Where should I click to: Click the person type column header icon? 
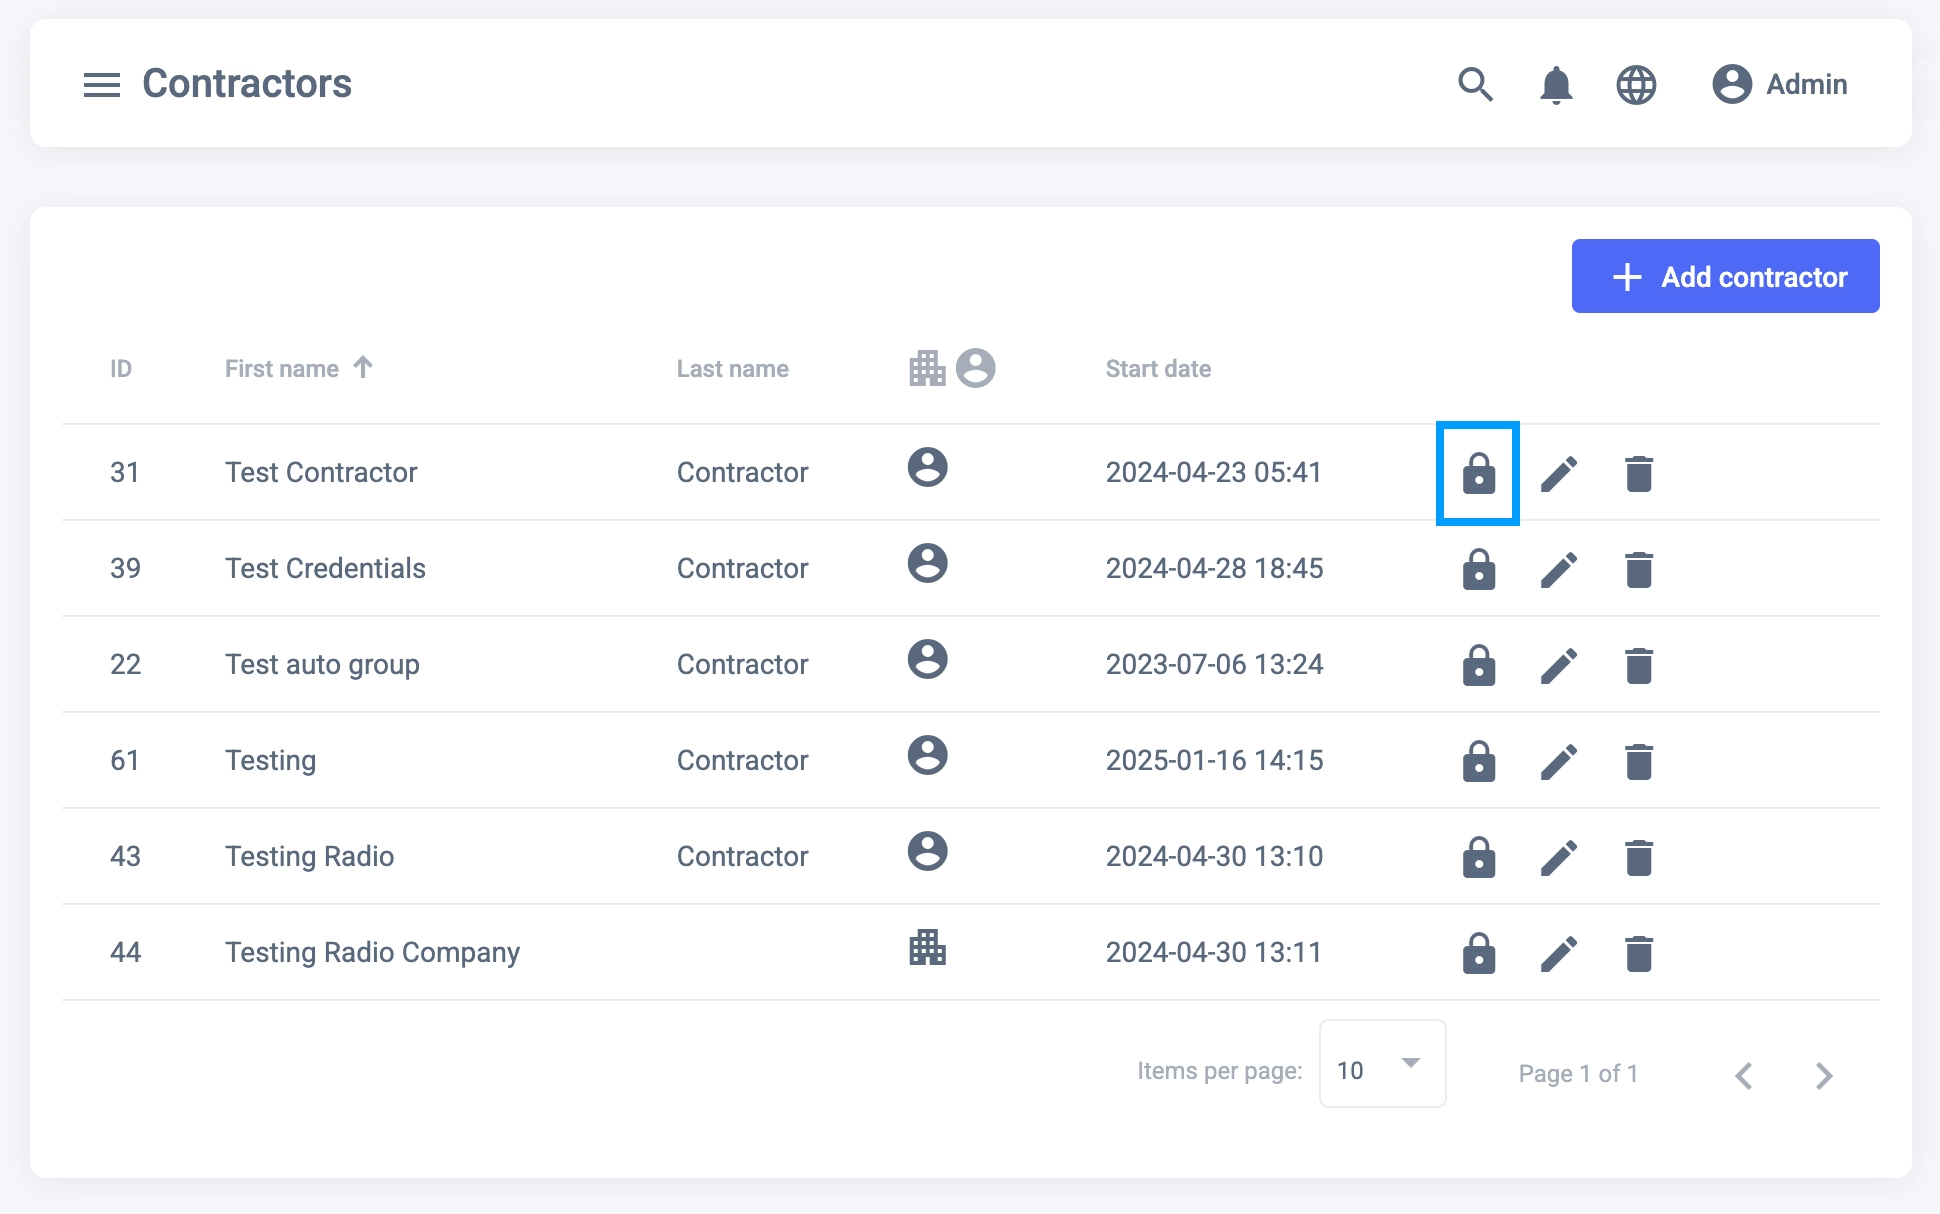tap(975, 368)
